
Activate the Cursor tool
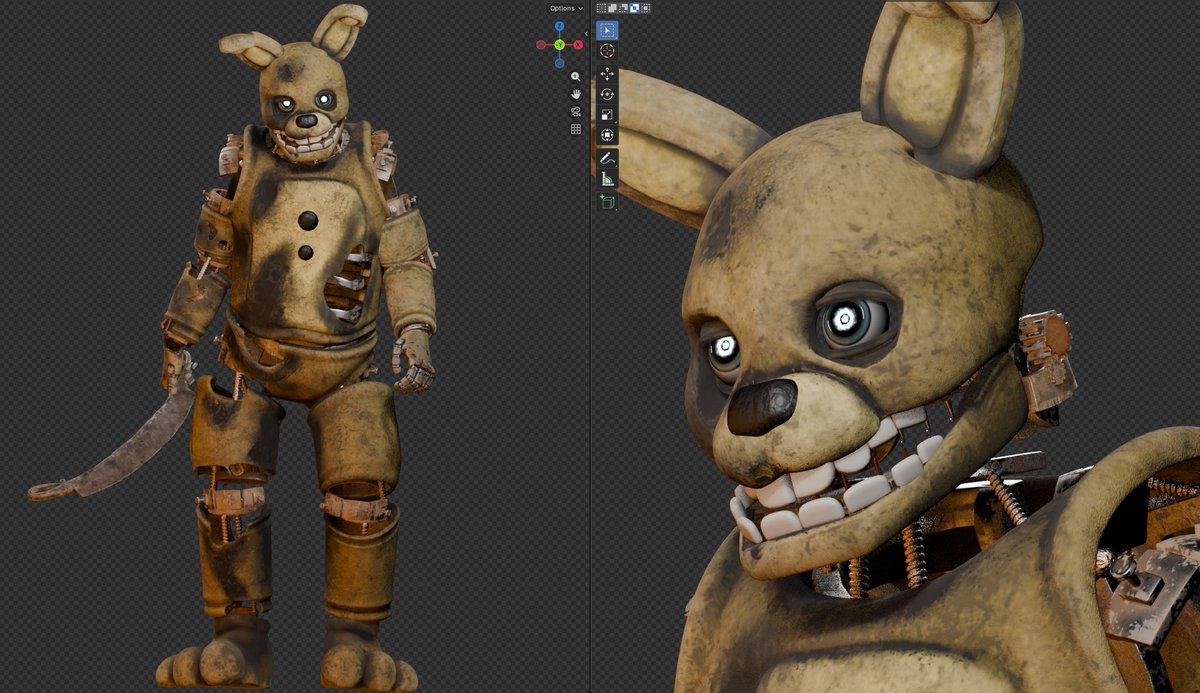click(x=607, y=49)
